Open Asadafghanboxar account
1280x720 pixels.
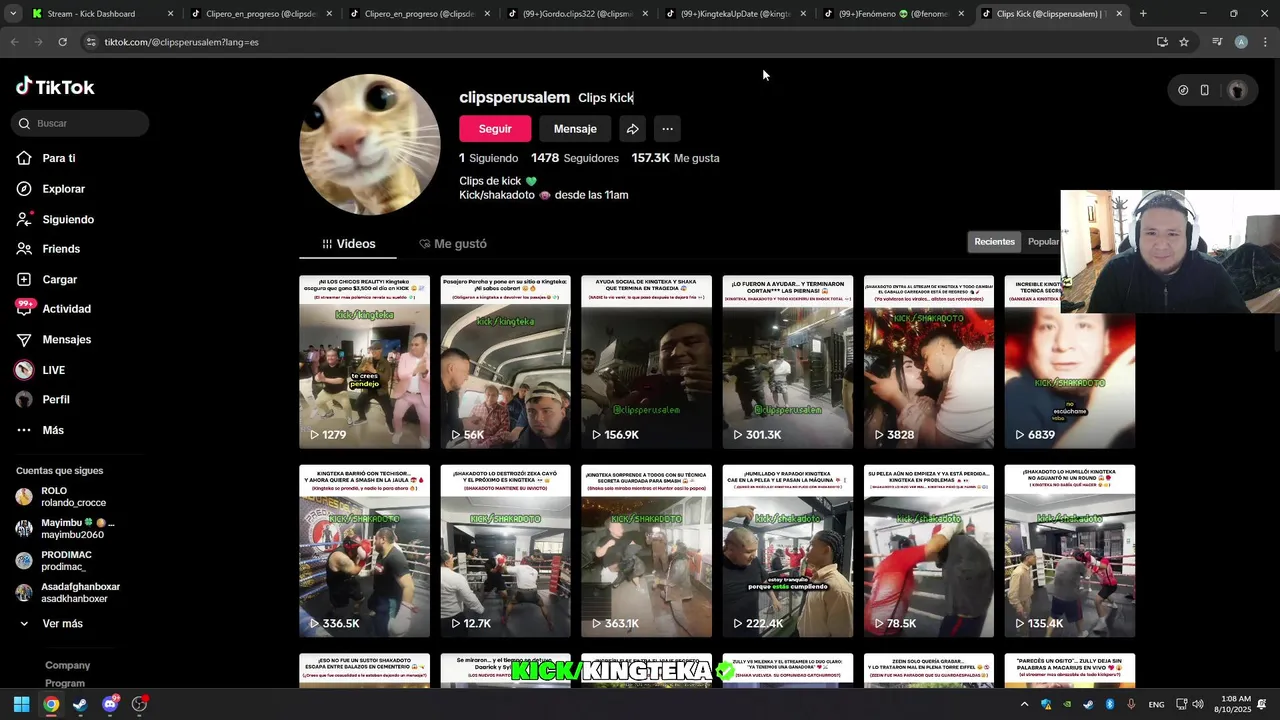(68, 593)
